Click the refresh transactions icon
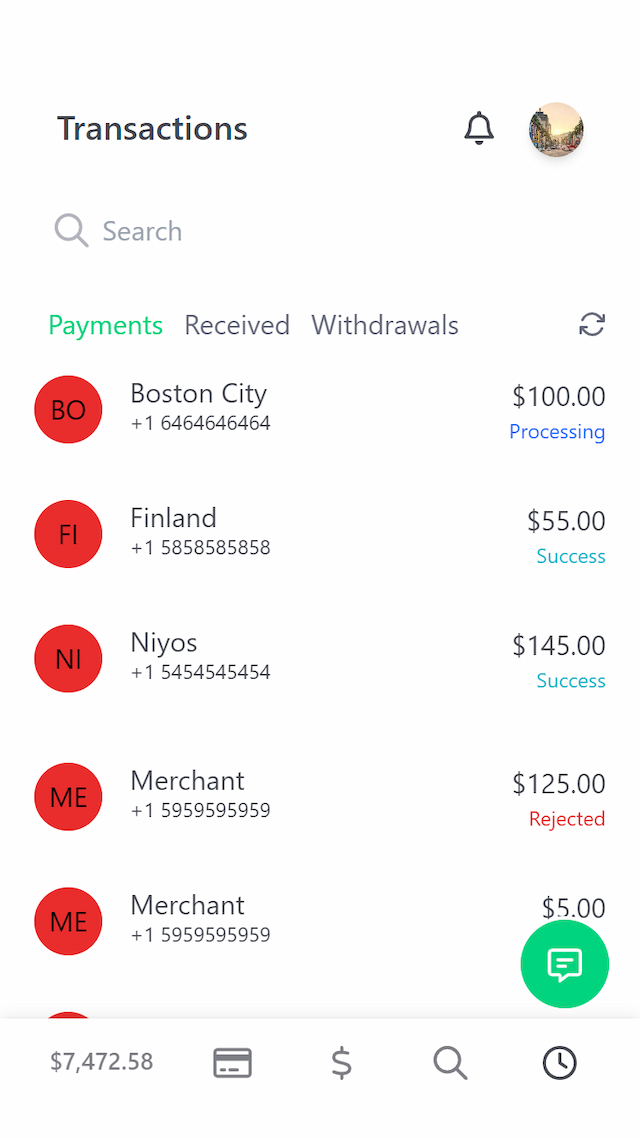 (x=592, y=325)
